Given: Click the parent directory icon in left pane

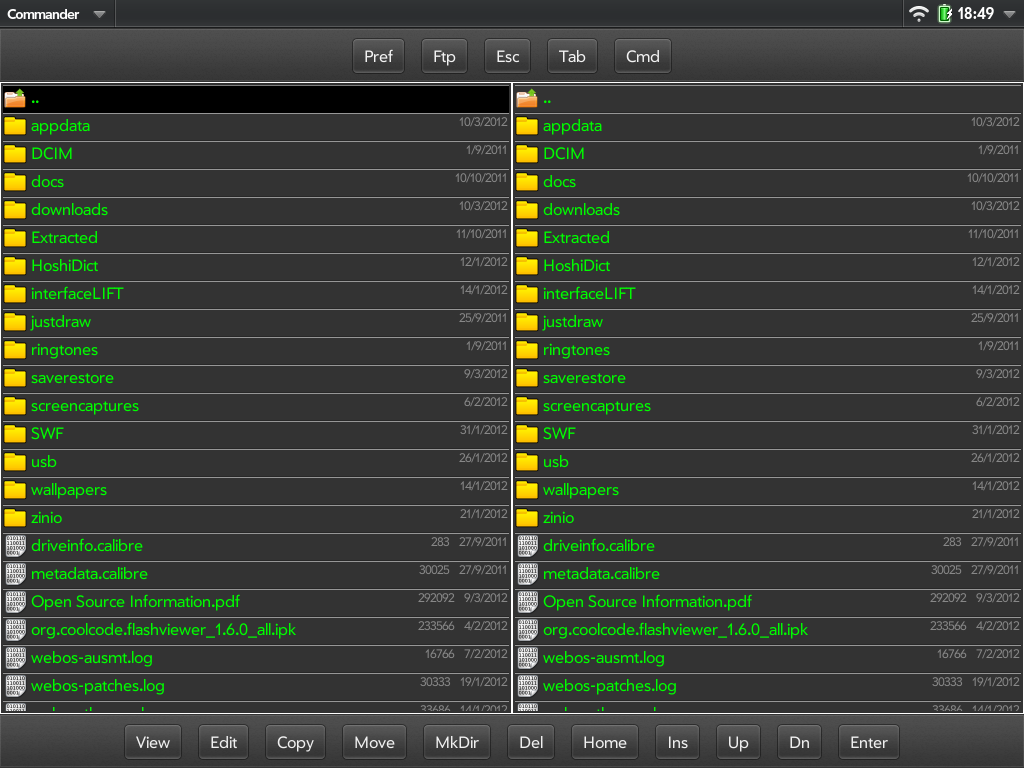Looking at the screenshot, I should pos(15,98).
